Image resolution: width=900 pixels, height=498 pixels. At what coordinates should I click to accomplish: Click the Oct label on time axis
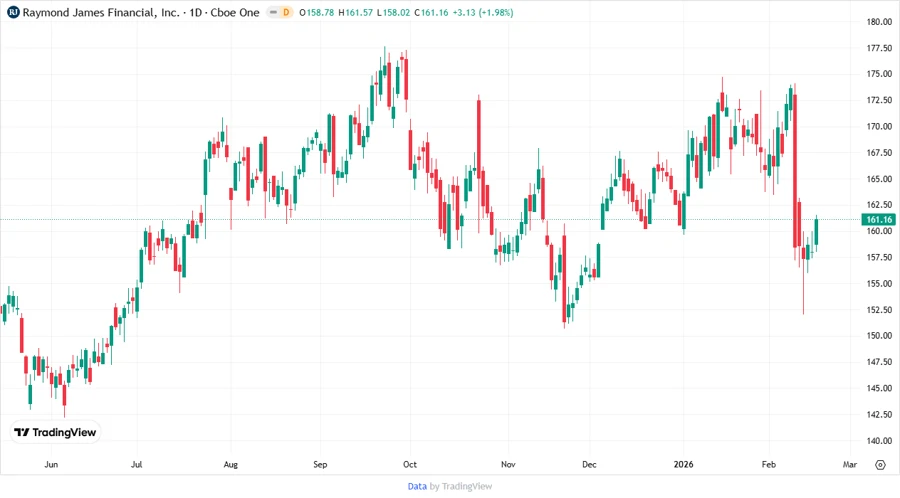(x=410, y=464)
